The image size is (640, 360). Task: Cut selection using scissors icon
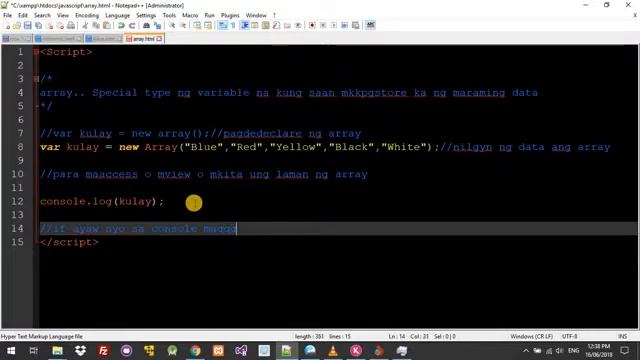[85, 25]
